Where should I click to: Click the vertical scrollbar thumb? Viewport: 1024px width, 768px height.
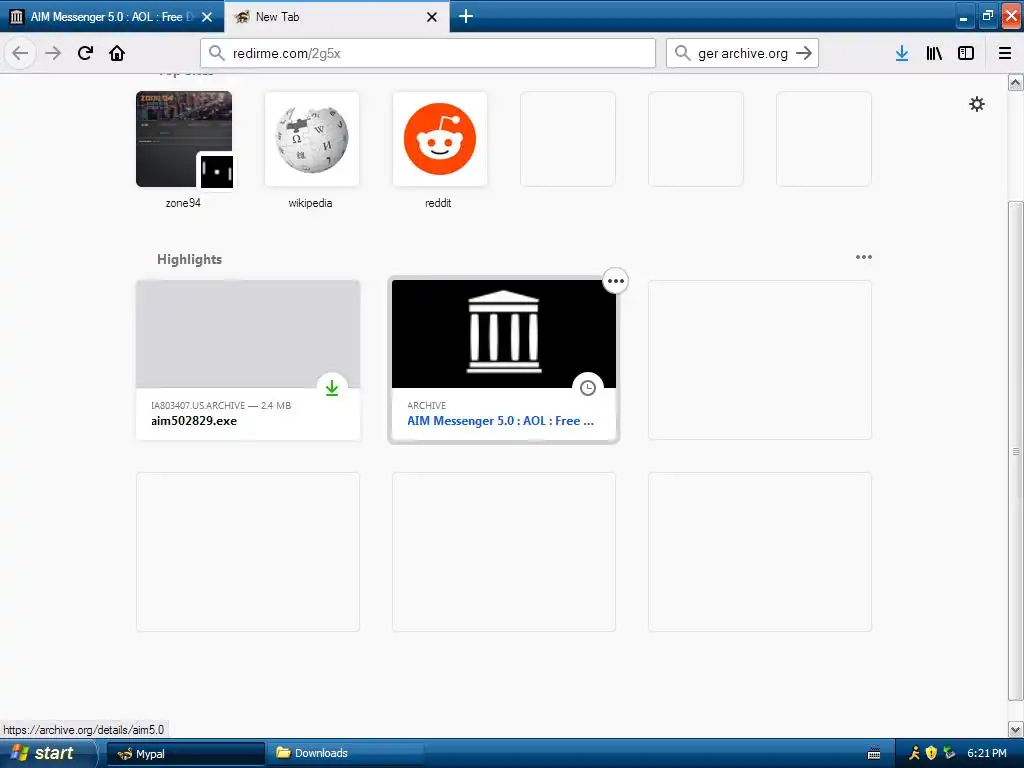(x=1016, y=451)
